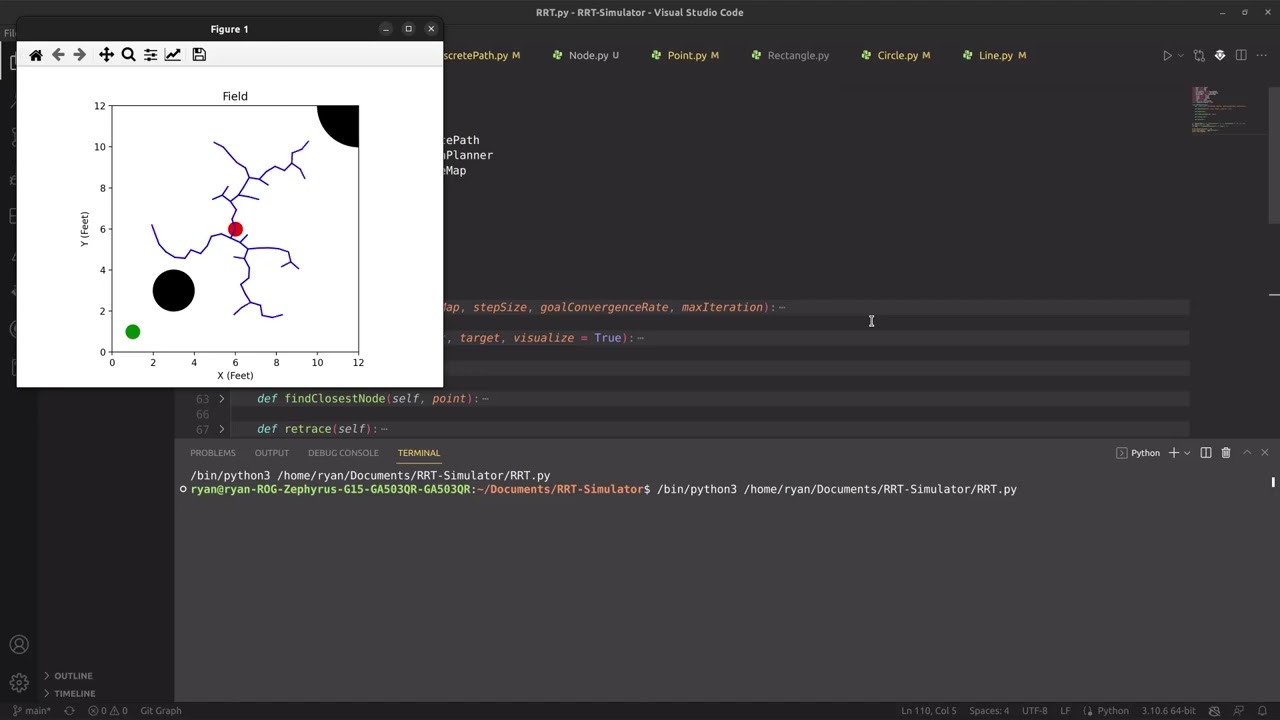
Task: Kill the terminal with the trash icon
Action: pyautogui.click(x=1226, y=453)
